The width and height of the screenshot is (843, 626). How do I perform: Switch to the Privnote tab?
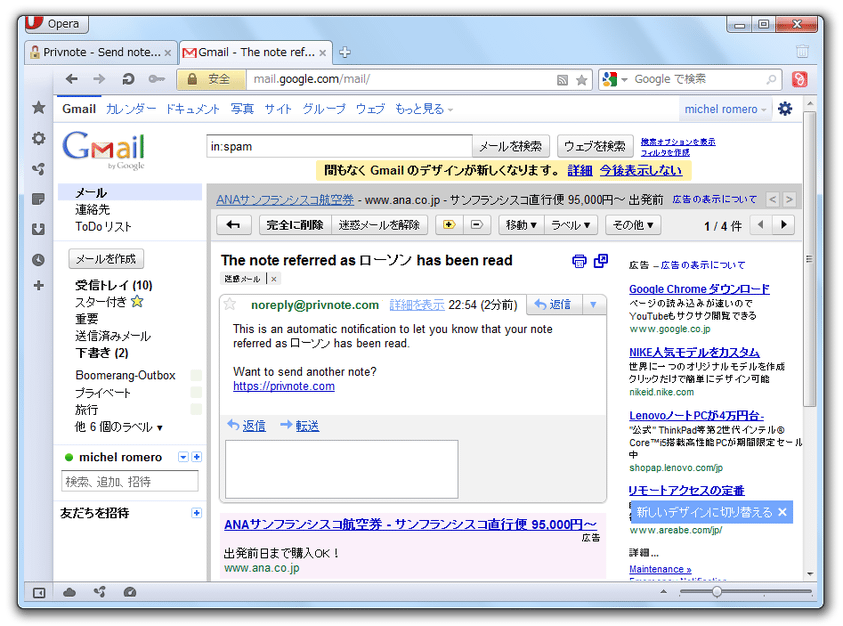[101, 52]
